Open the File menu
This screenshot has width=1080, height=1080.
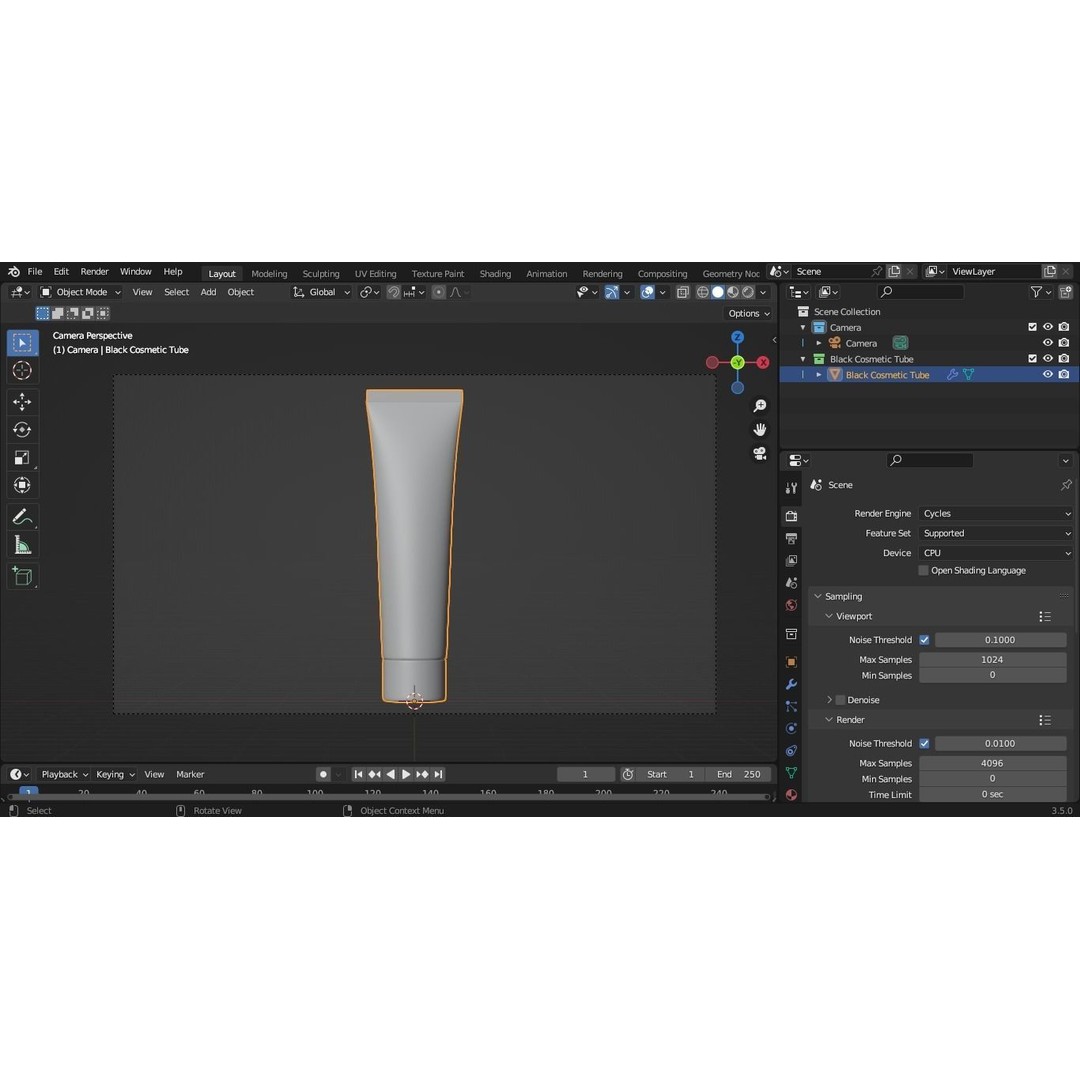pos(35,271)
